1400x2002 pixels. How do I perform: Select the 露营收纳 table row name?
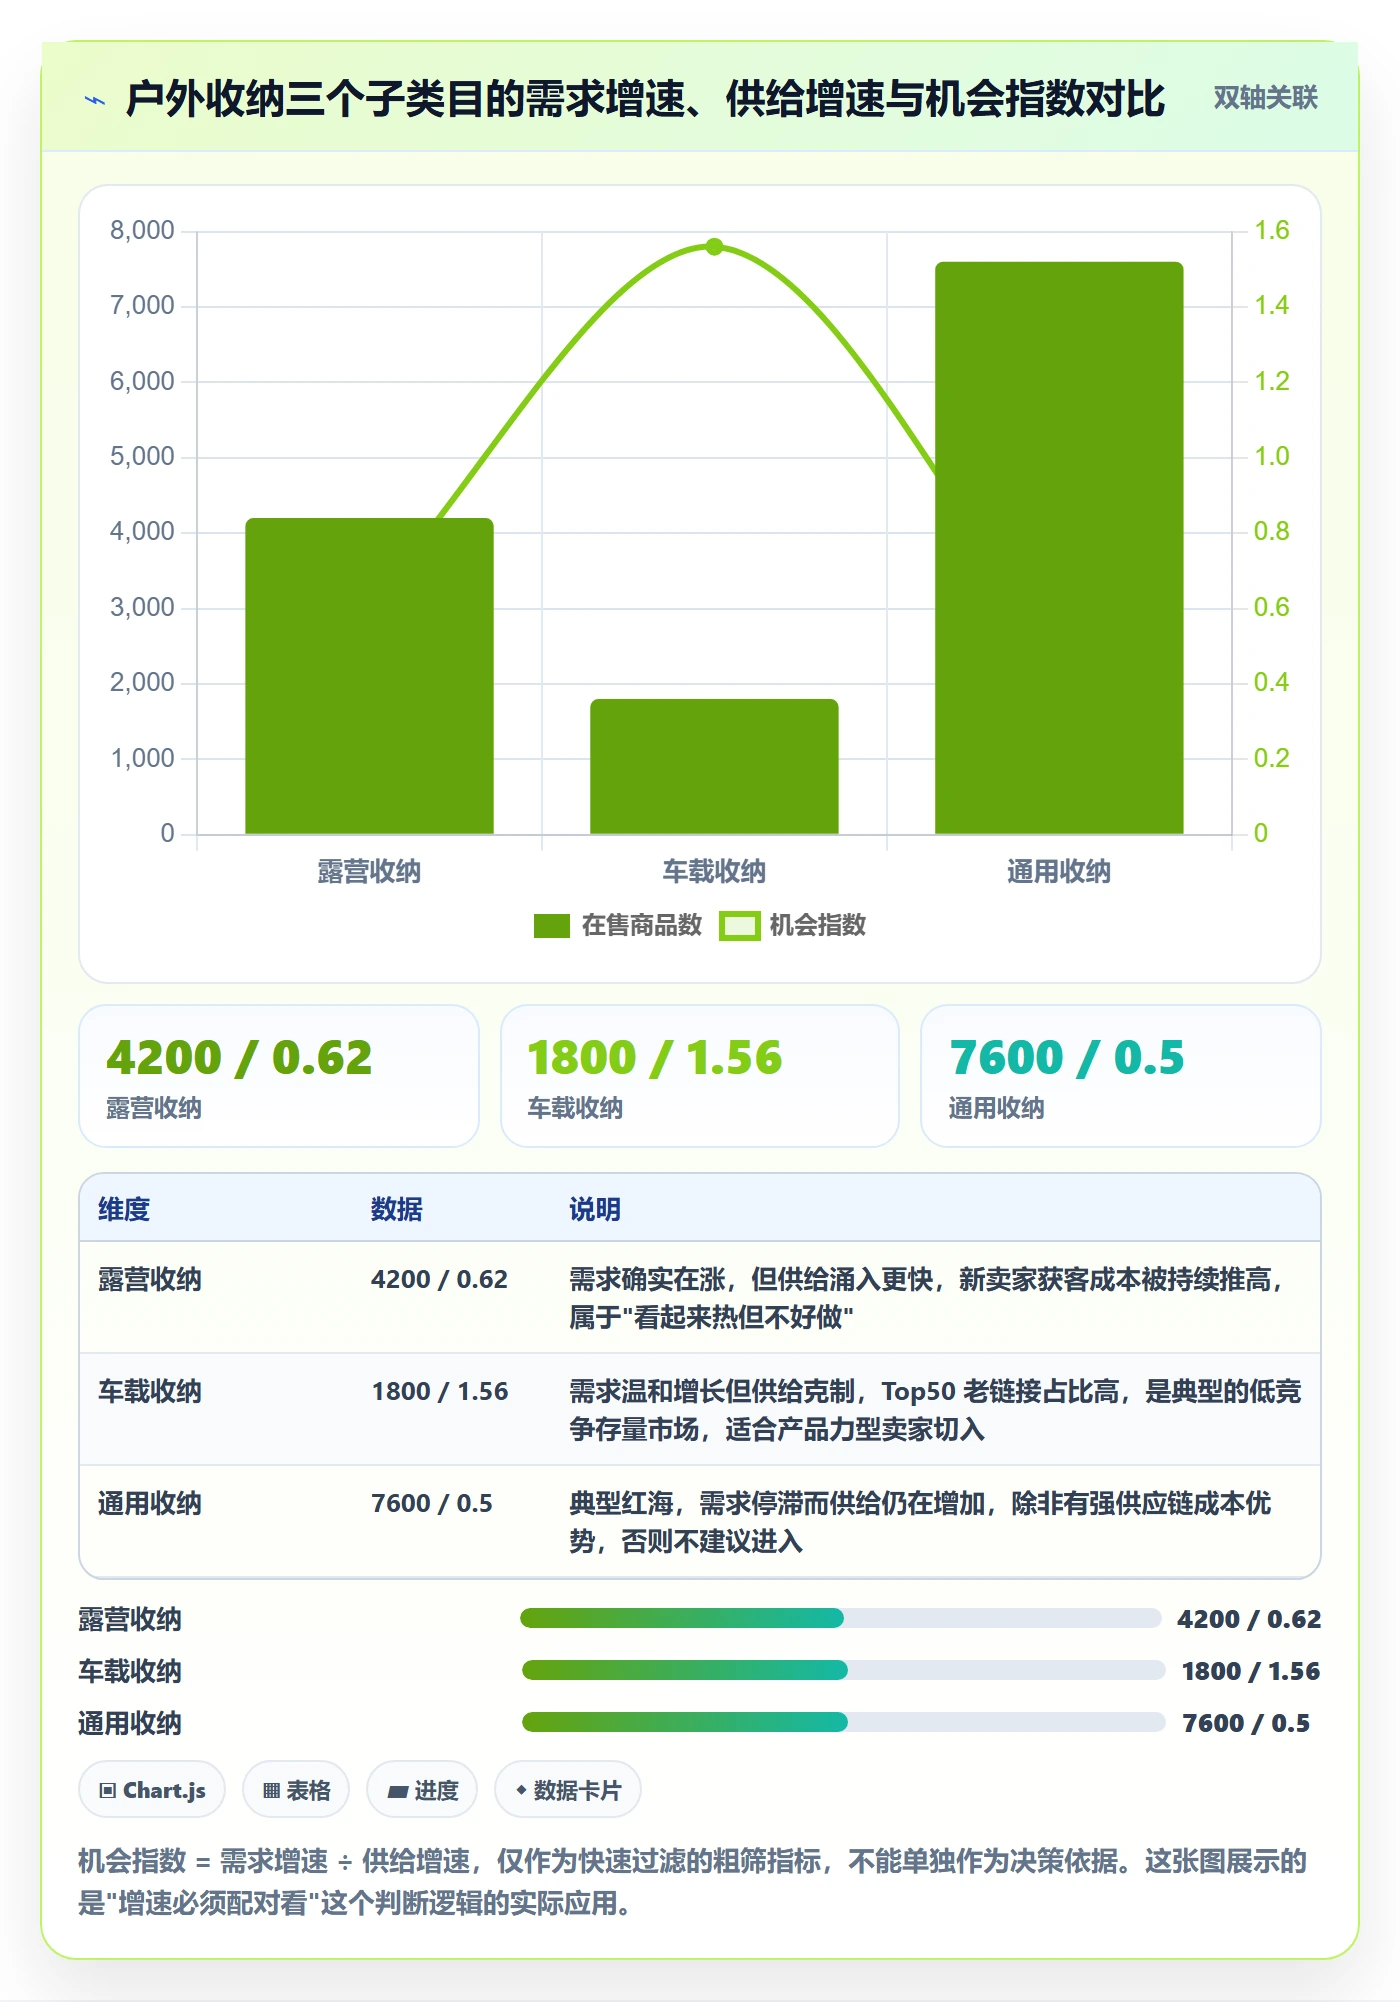(x=150, y=1279)
